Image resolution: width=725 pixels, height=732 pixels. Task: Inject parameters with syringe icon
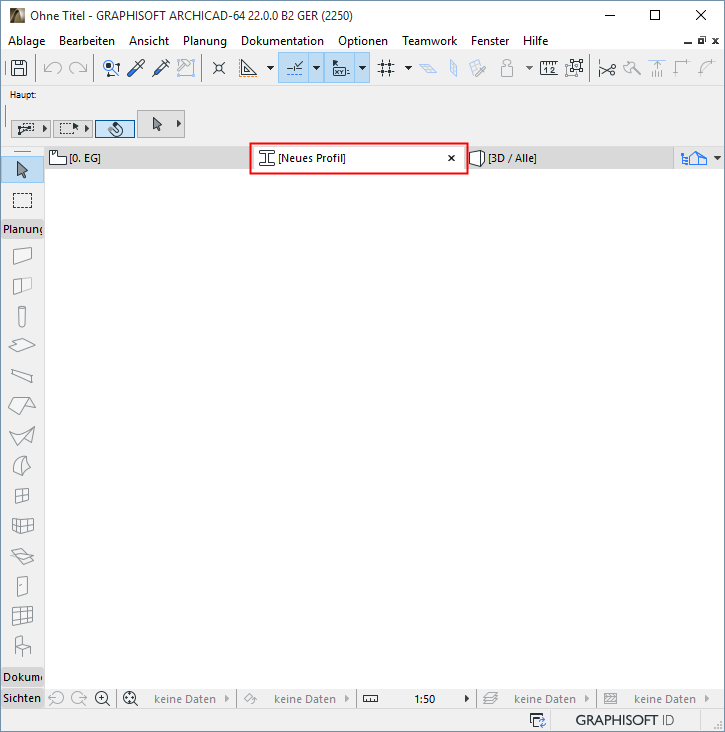[161, 68]
